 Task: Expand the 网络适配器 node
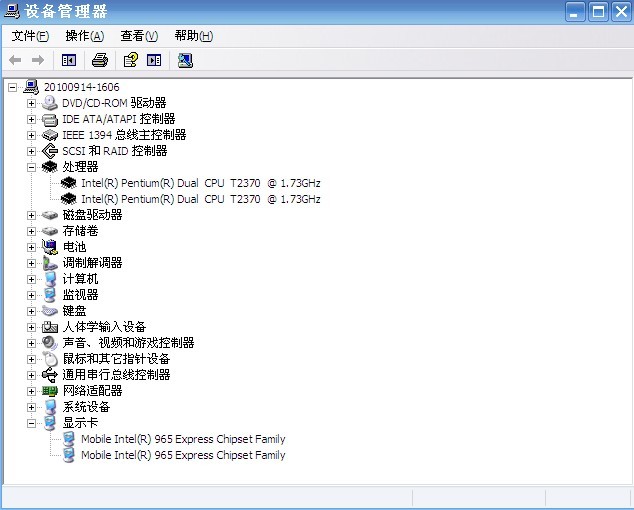point(31,391)
